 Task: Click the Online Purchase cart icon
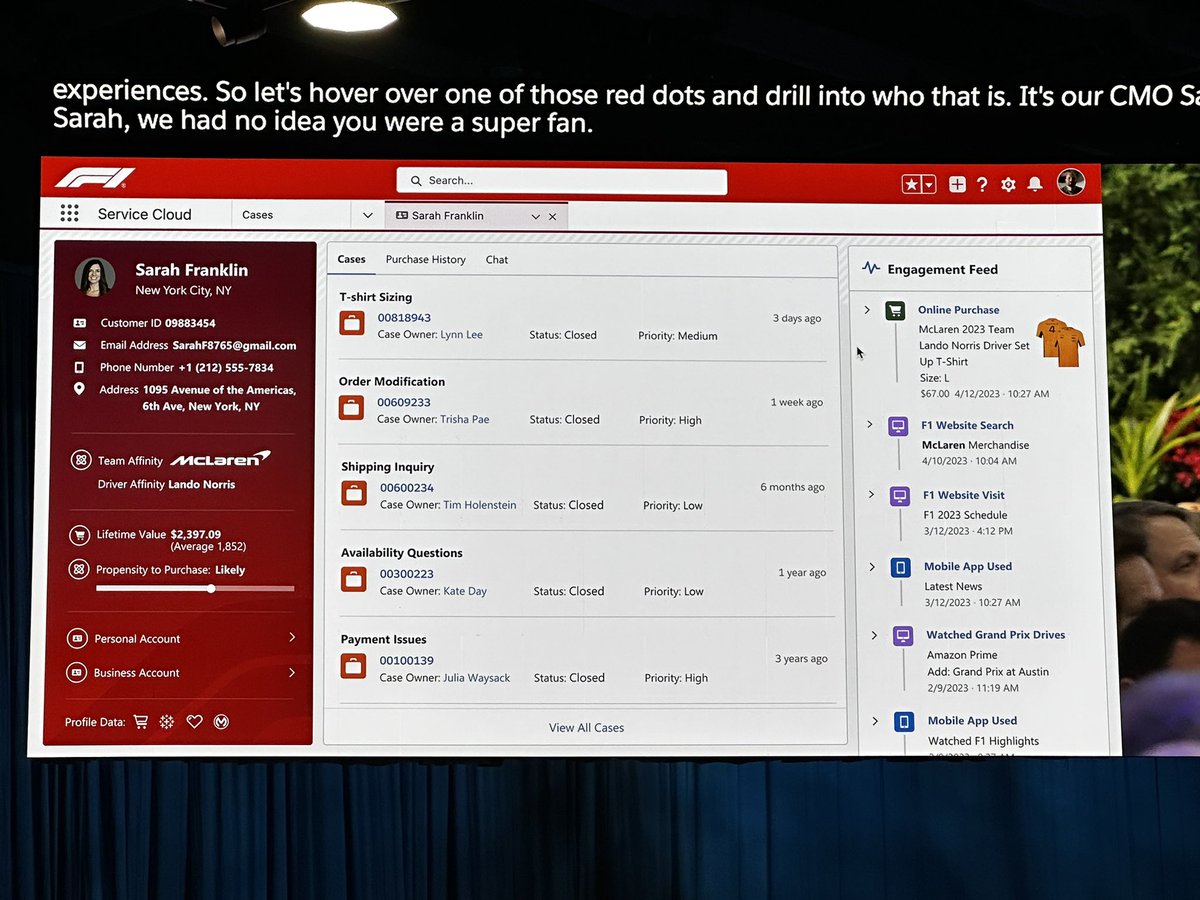[x=895, y=311]
